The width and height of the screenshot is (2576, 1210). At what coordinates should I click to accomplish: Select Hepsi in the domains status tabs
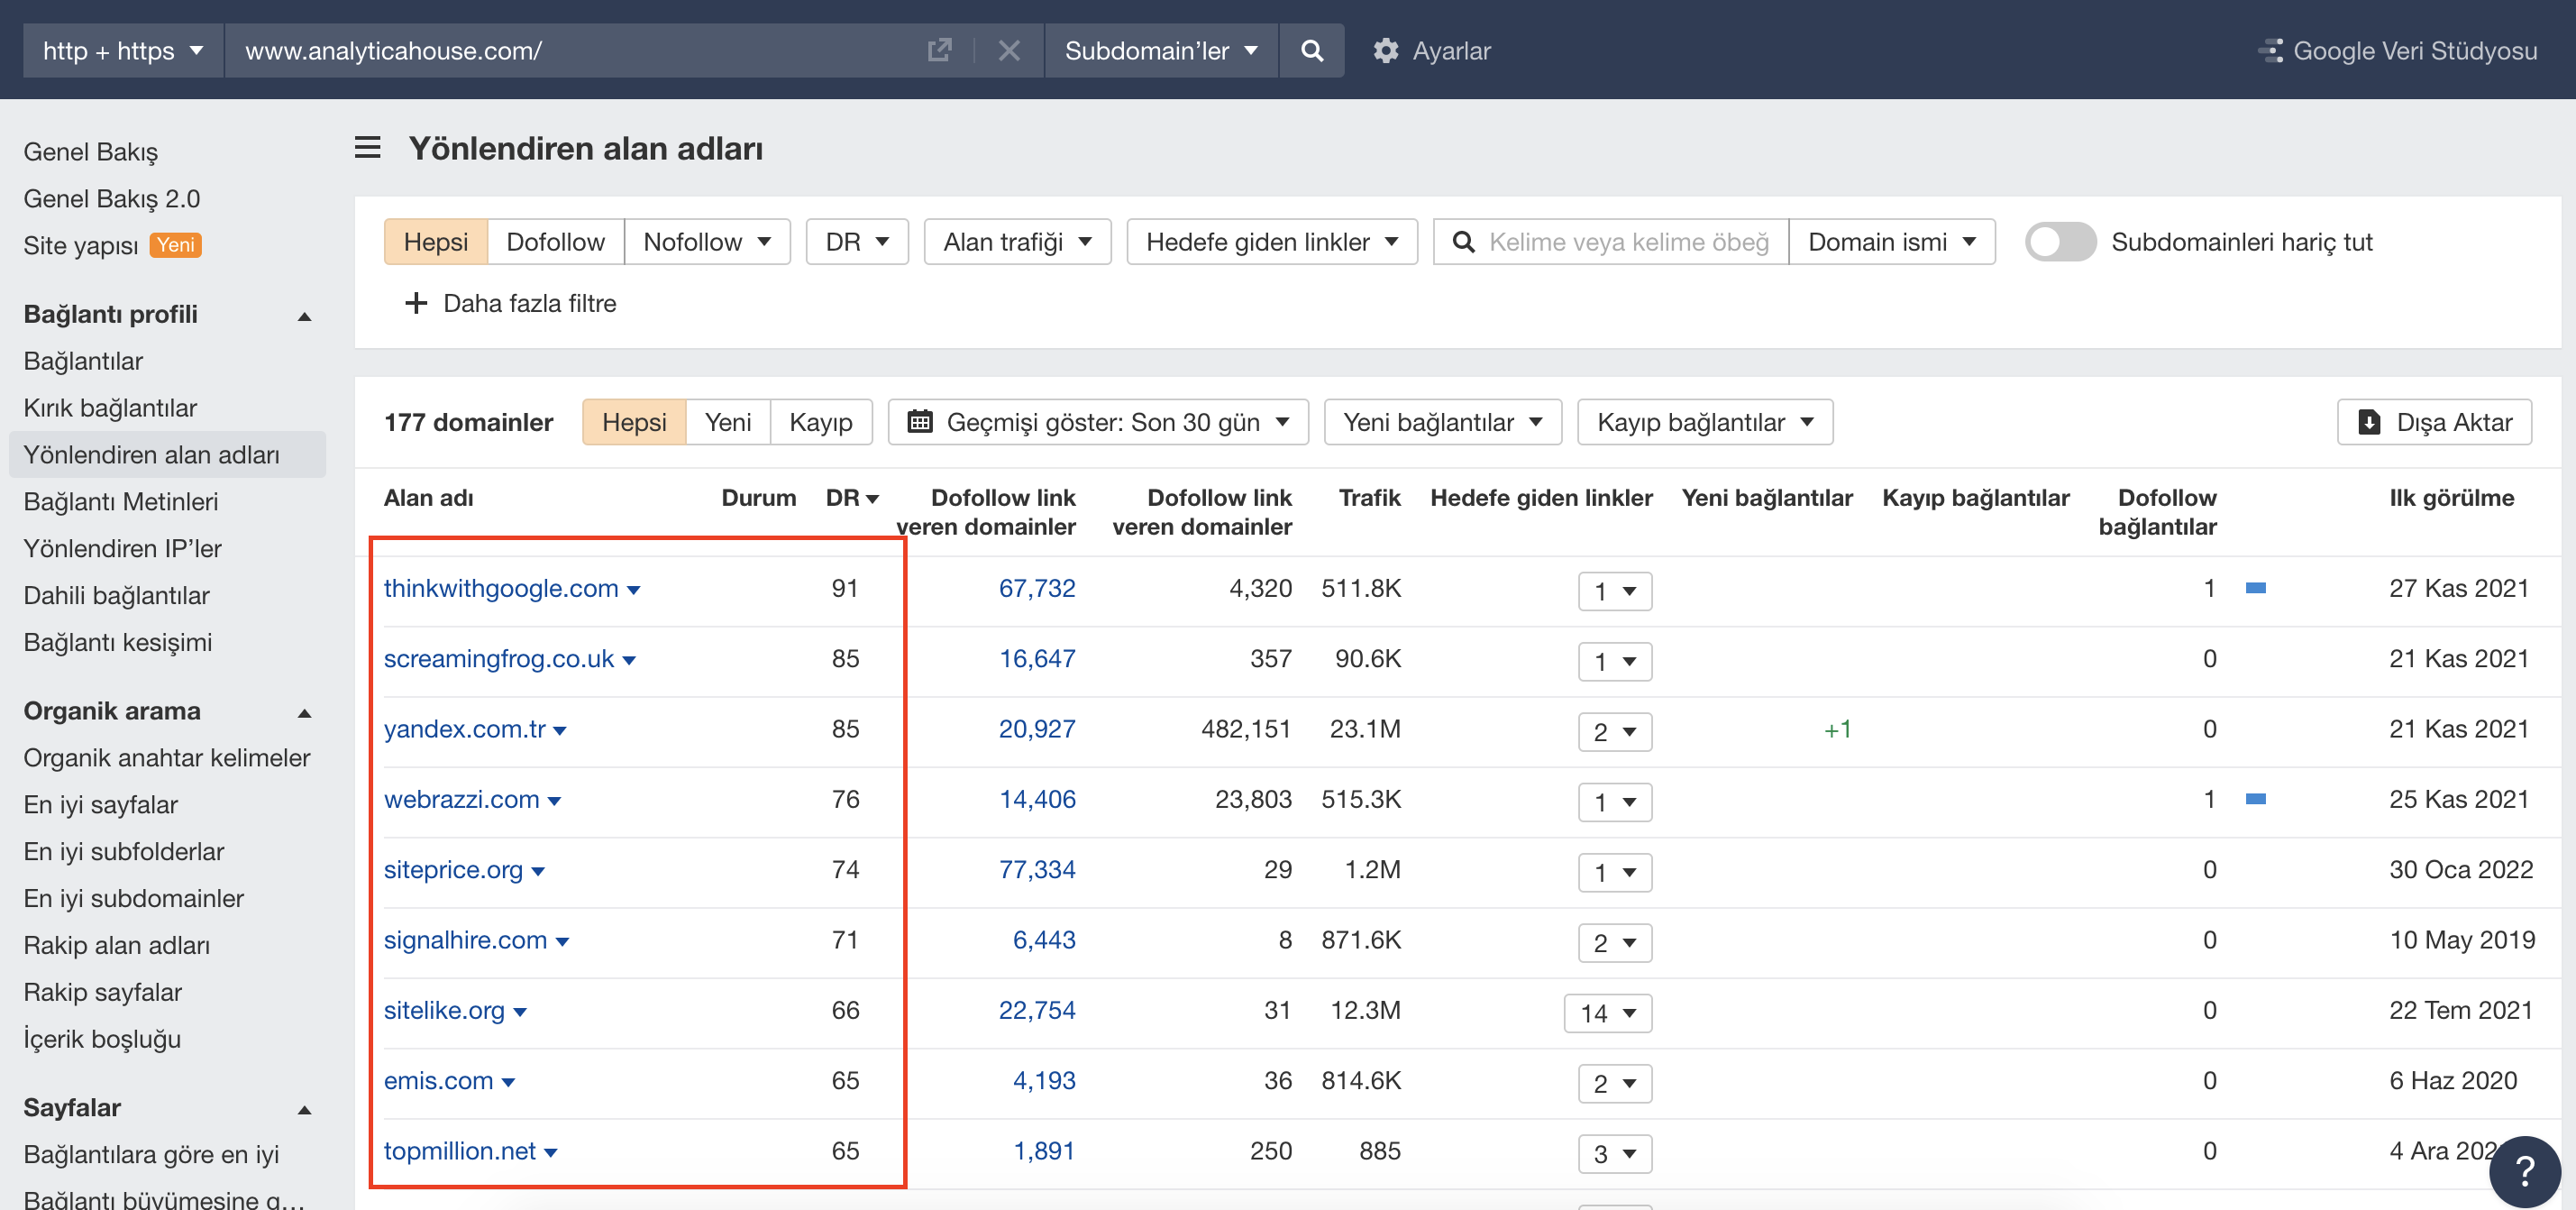(634, 422)
